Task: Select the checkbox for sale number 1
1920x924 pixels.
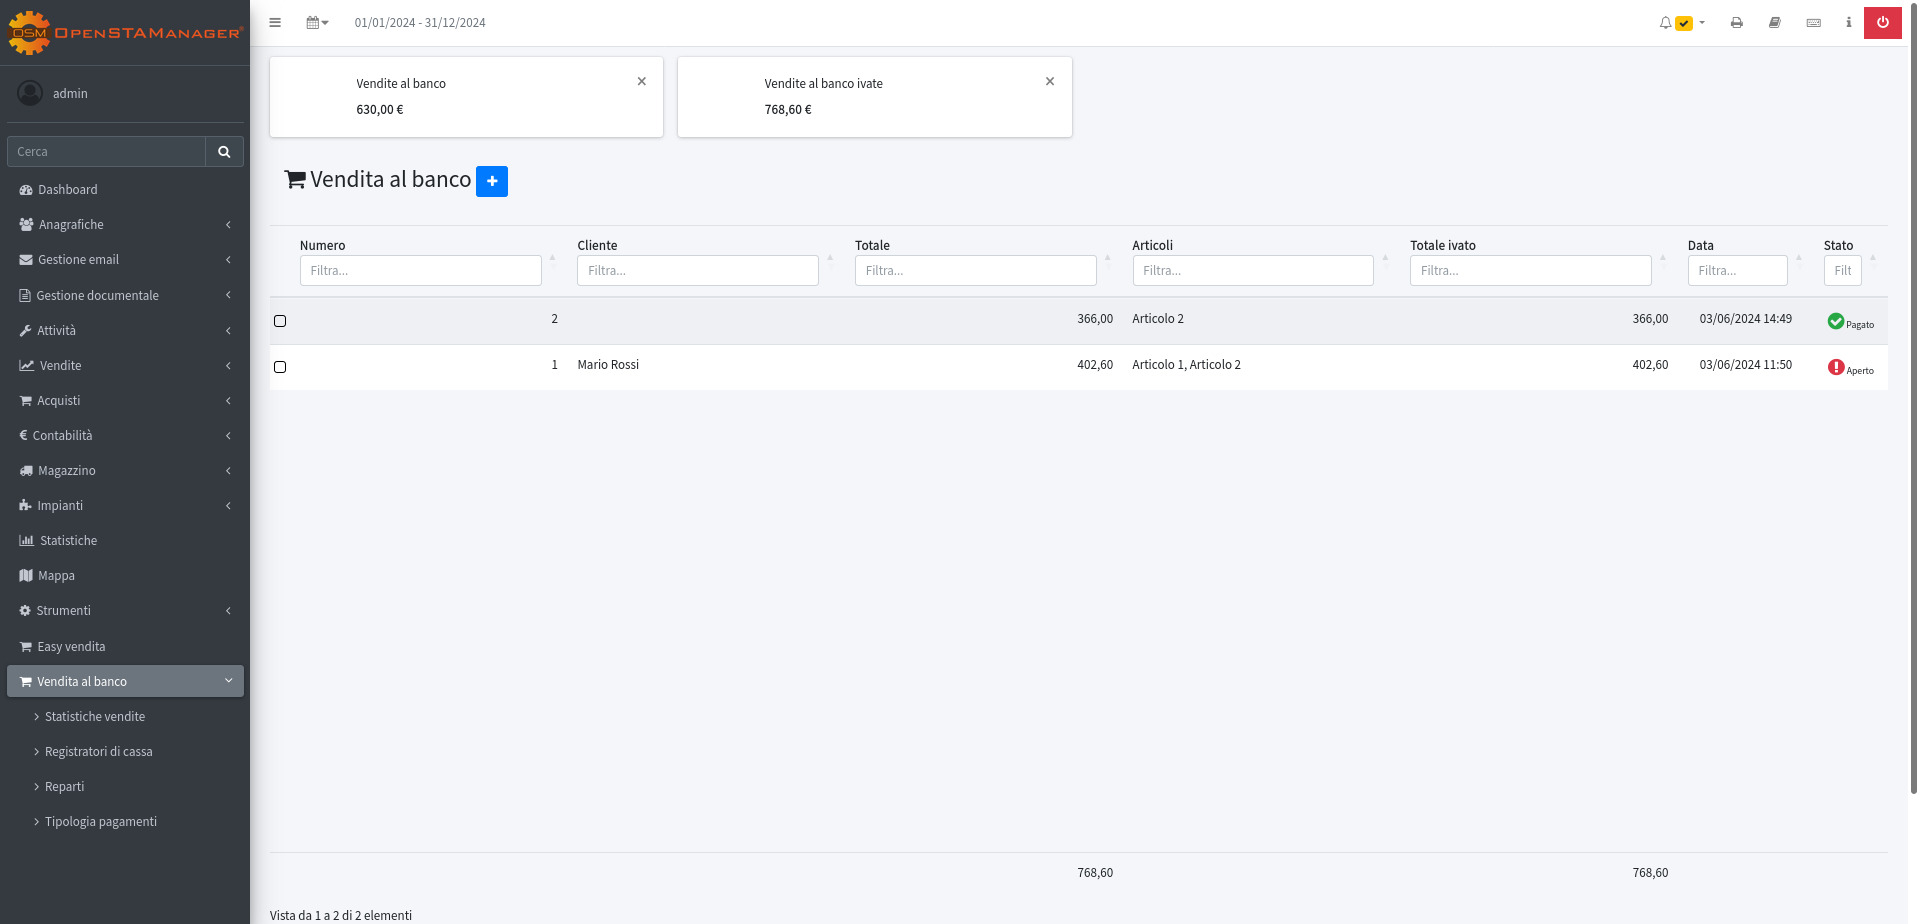Action: [x=280, y=367]
